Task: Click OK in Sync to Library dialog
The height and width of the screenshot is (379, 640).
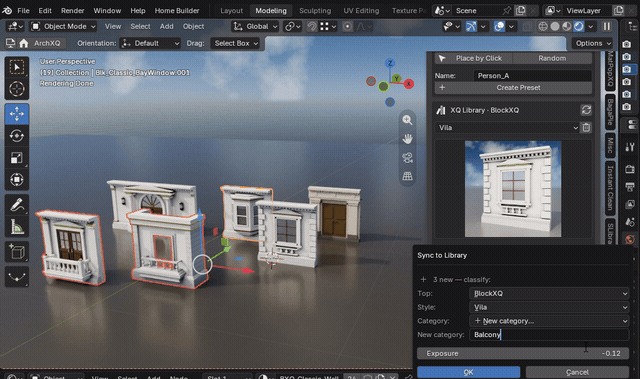Action: tap(469, 372)
